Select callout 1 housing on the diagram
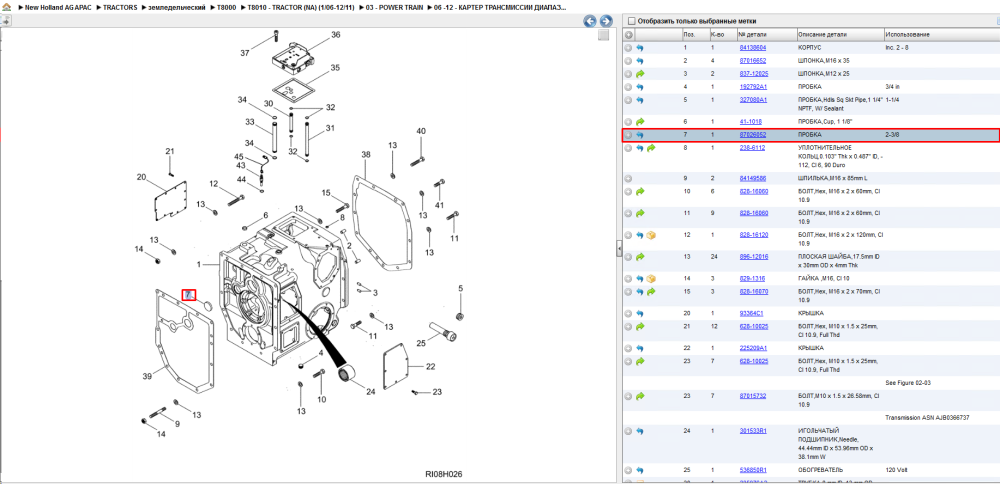The width and height of the screenshot is (1000, 484). pyautogui.click(x=199, y=264)
